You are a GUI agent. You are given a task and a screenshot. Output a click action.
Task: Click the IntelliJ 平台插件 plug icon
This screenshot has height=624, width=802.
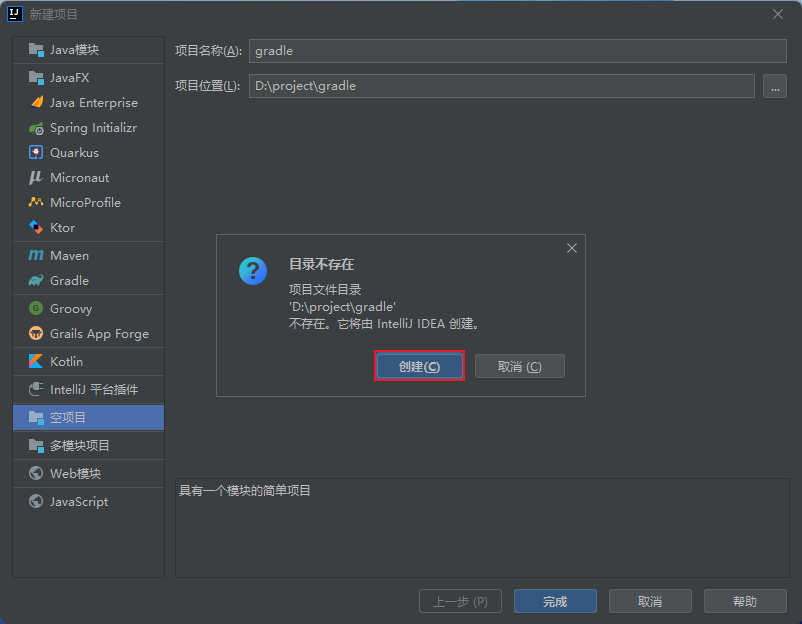click(36, 389)
